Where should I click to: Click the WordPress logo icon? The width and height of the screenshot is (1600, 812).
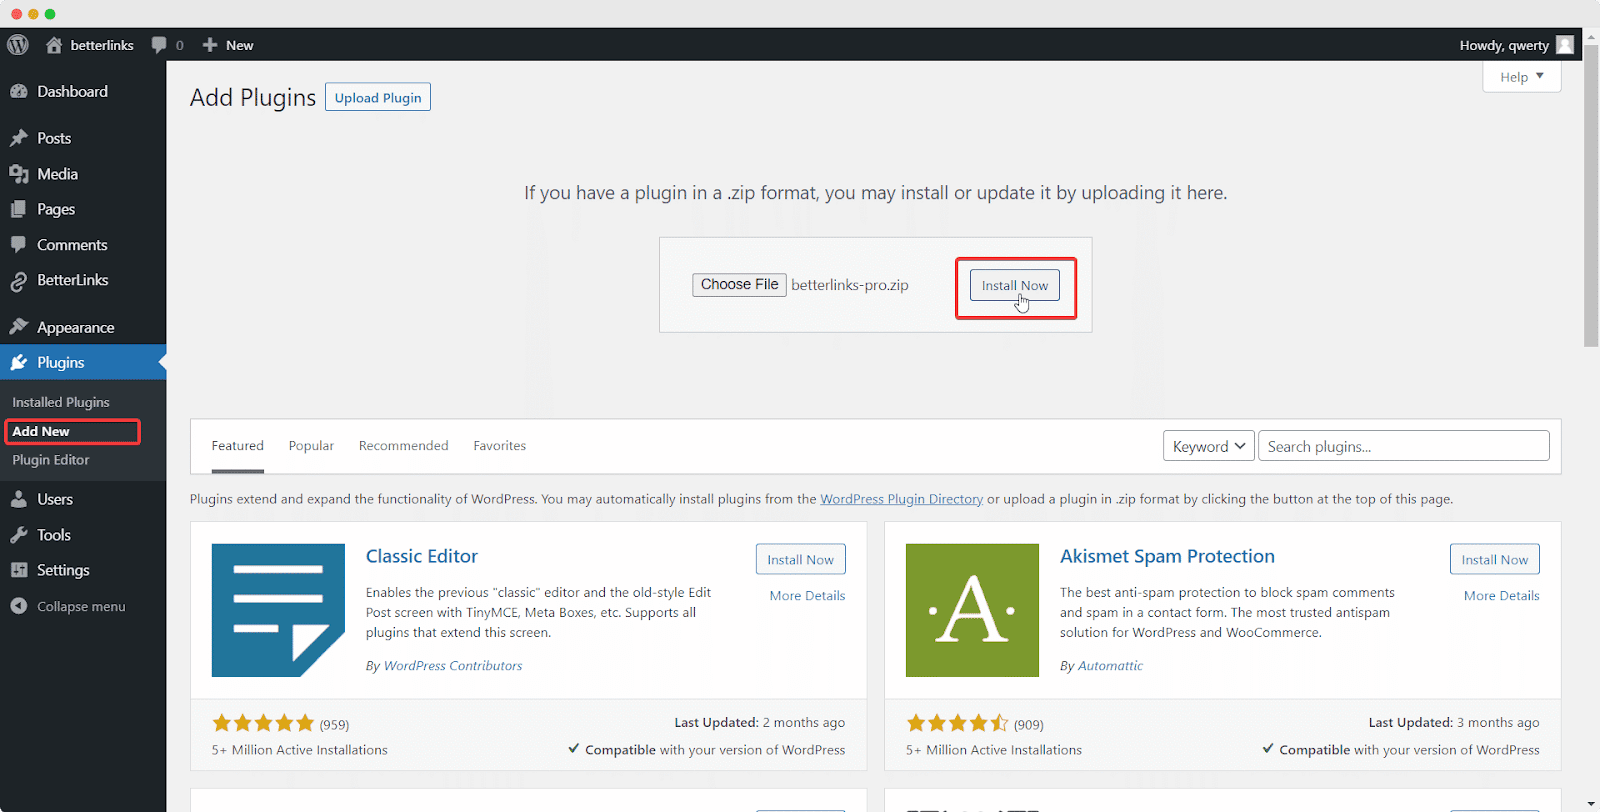coord(18,45)
